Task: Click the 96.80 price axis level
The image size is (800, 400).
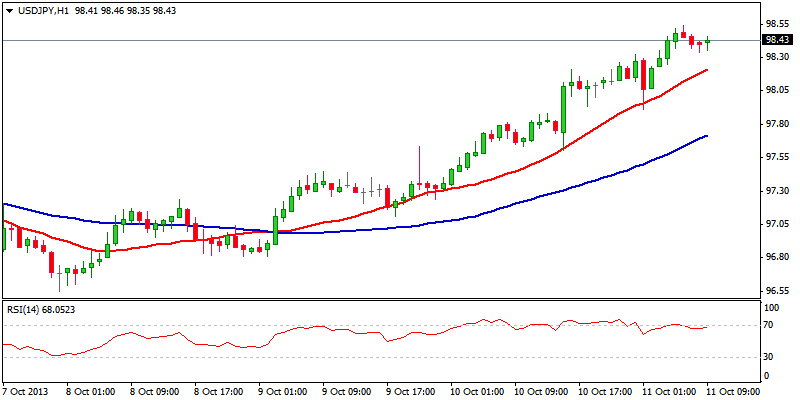Action: pos(777,257)
